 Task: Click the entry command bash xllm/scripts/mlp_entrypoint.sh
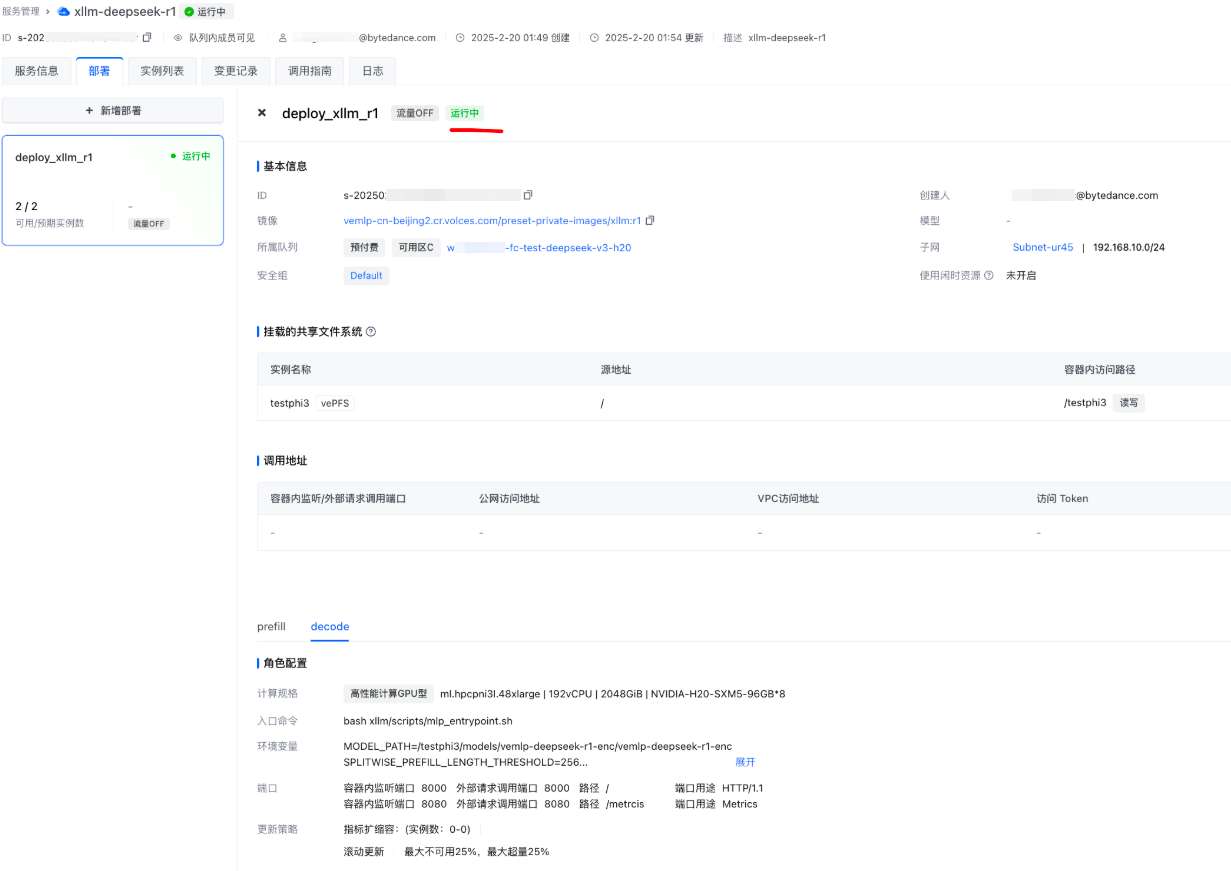click(428, 721)
